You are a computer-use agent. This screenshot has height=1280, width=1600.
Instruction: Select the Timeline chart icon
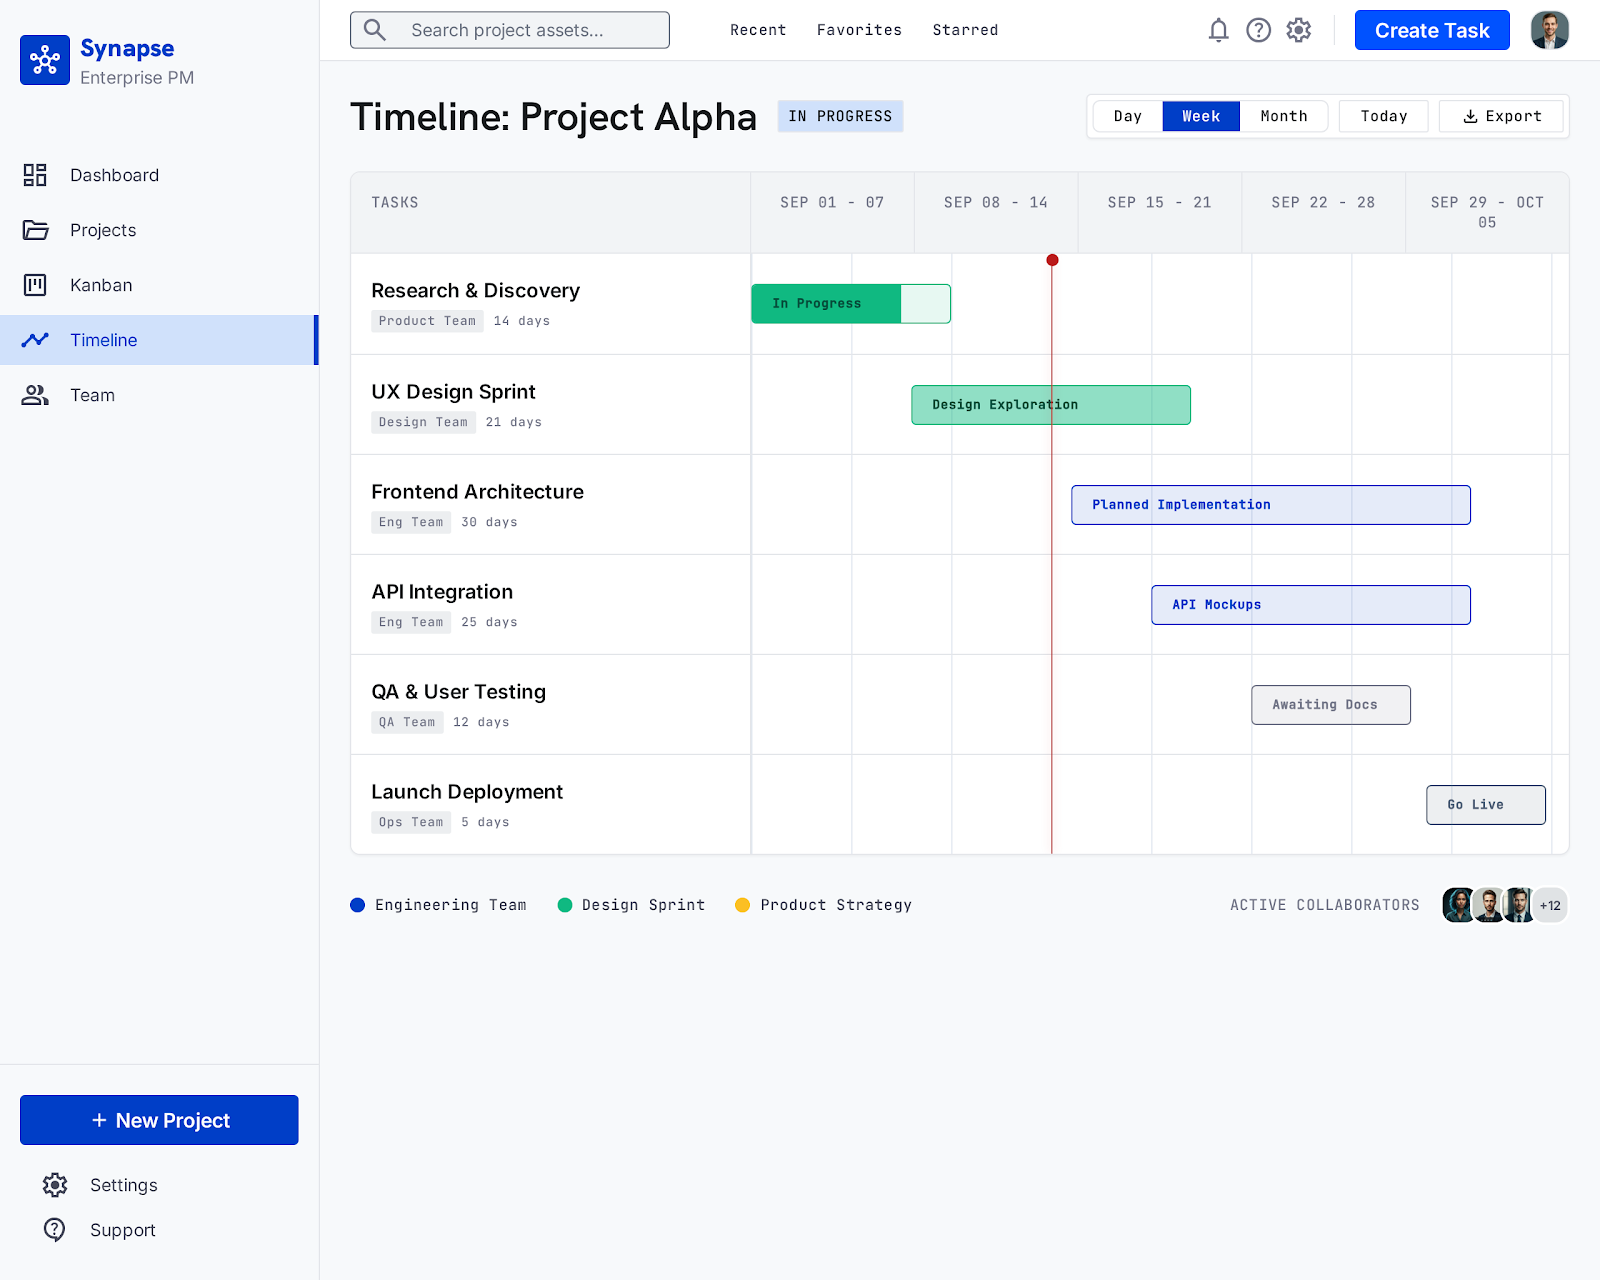(x=35, y=340)
